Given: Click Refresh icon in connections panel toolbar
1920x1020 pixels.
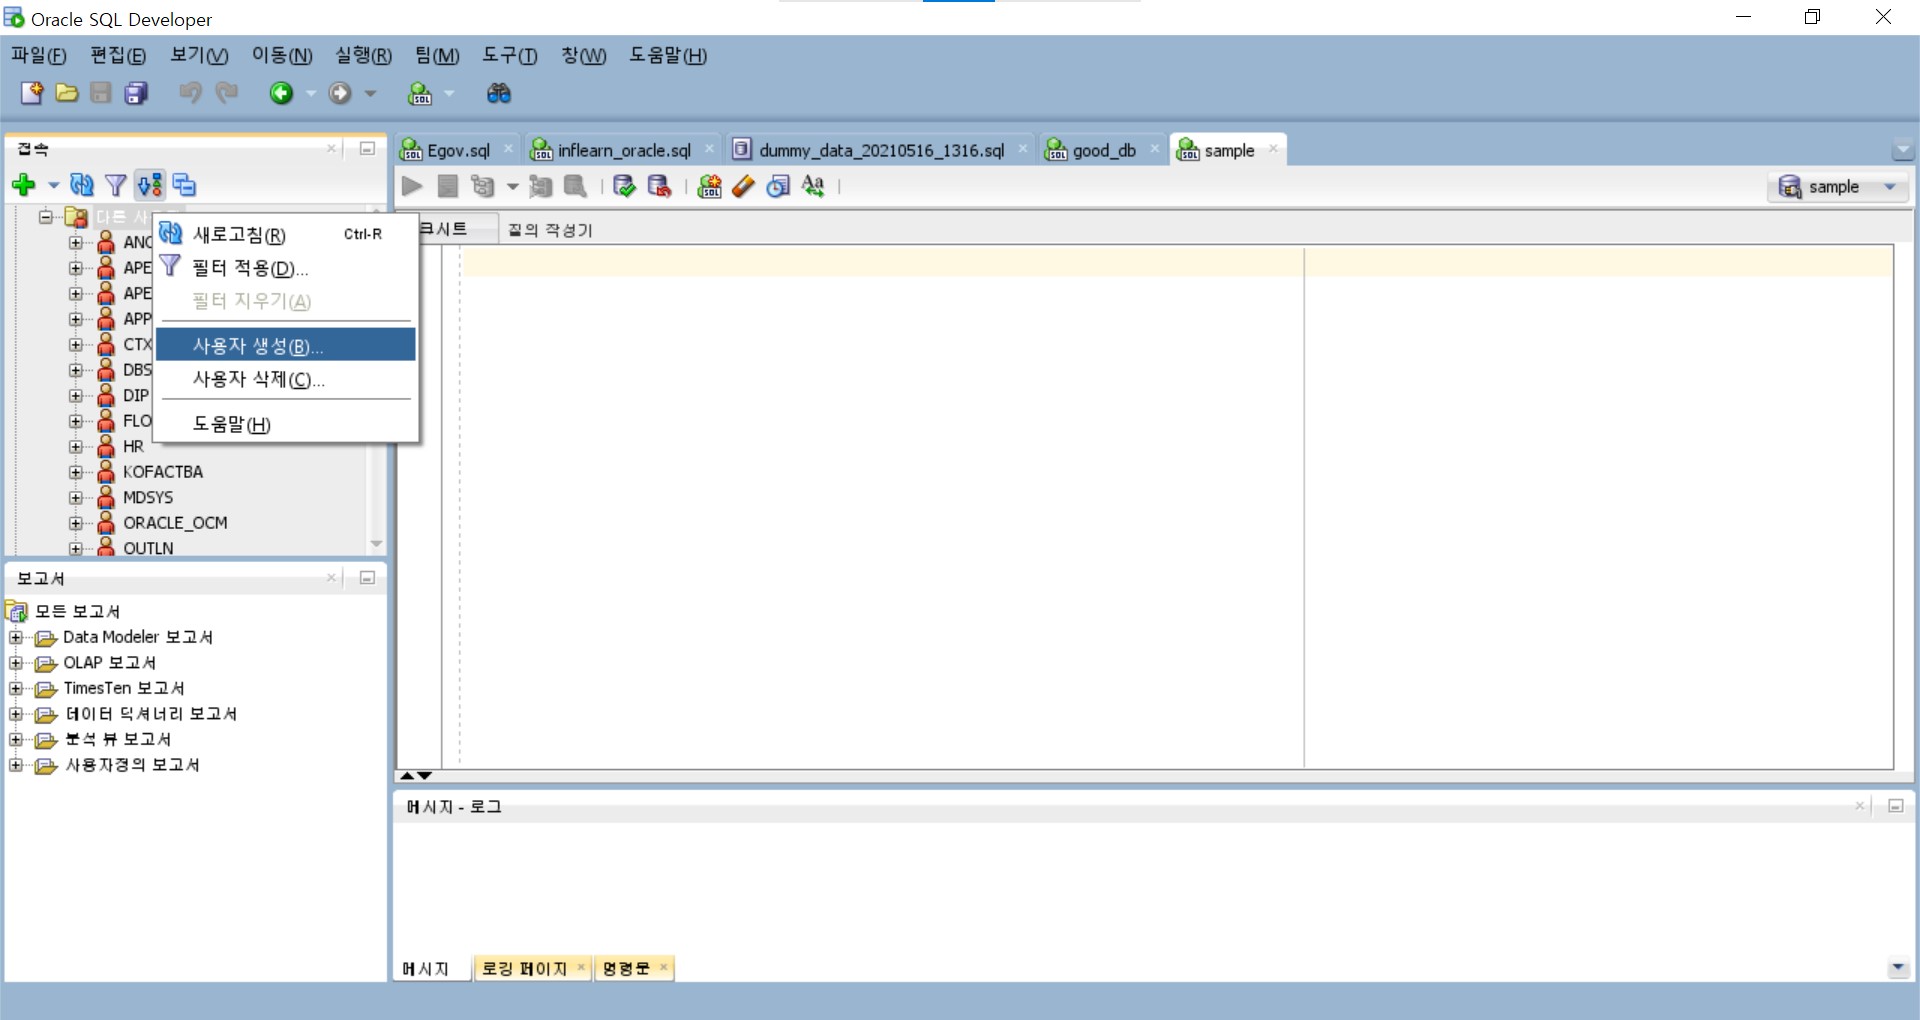Looking at the screenshot, I should [x=82, y=185].
